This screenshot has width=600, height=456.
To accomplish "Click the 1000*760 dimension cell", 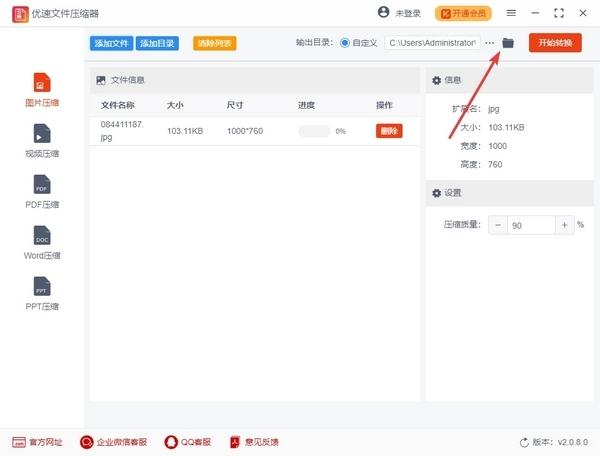I will click(245, 131).
